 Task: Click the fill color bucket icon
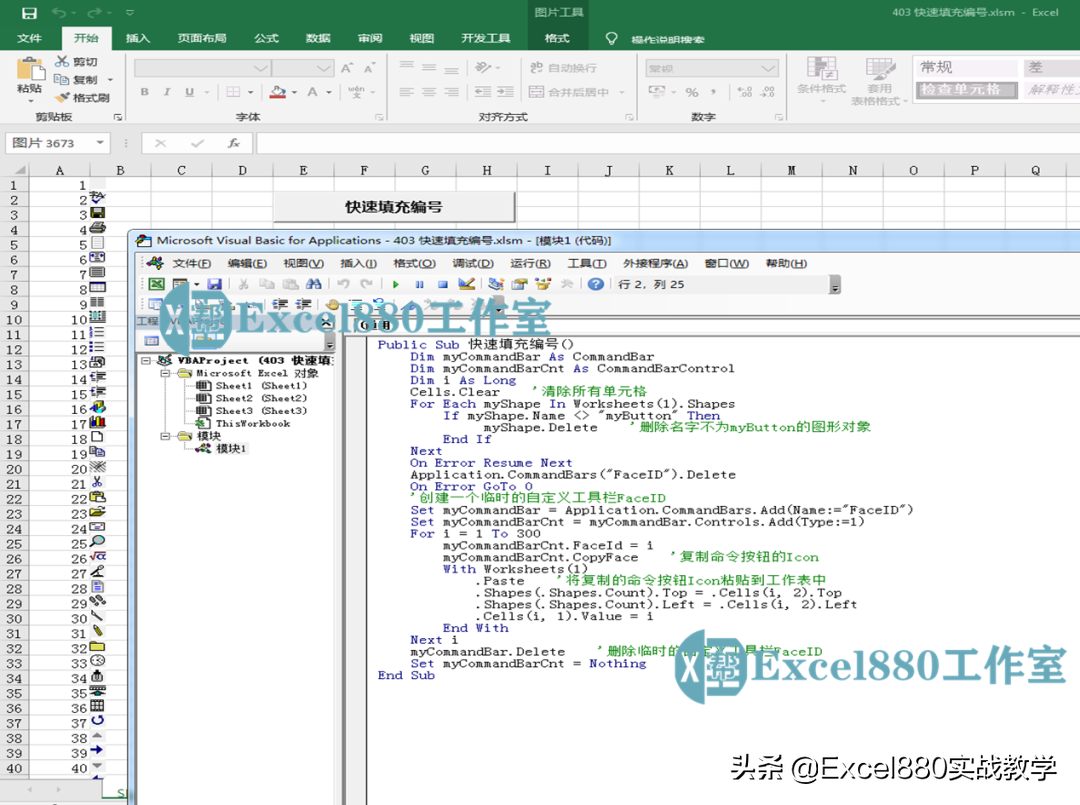pos(278,92)
